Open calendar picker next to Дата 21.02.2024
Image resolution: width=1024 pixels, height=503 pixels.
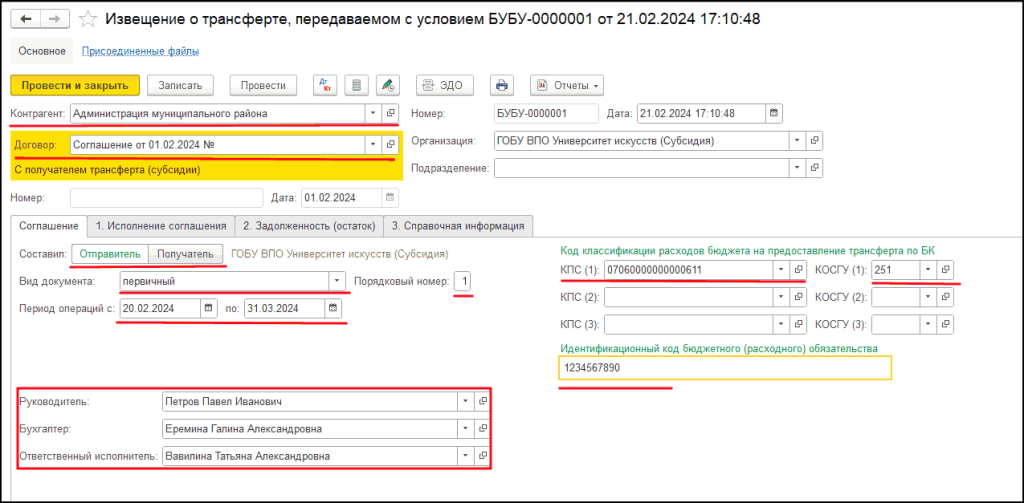pos(773,113)
